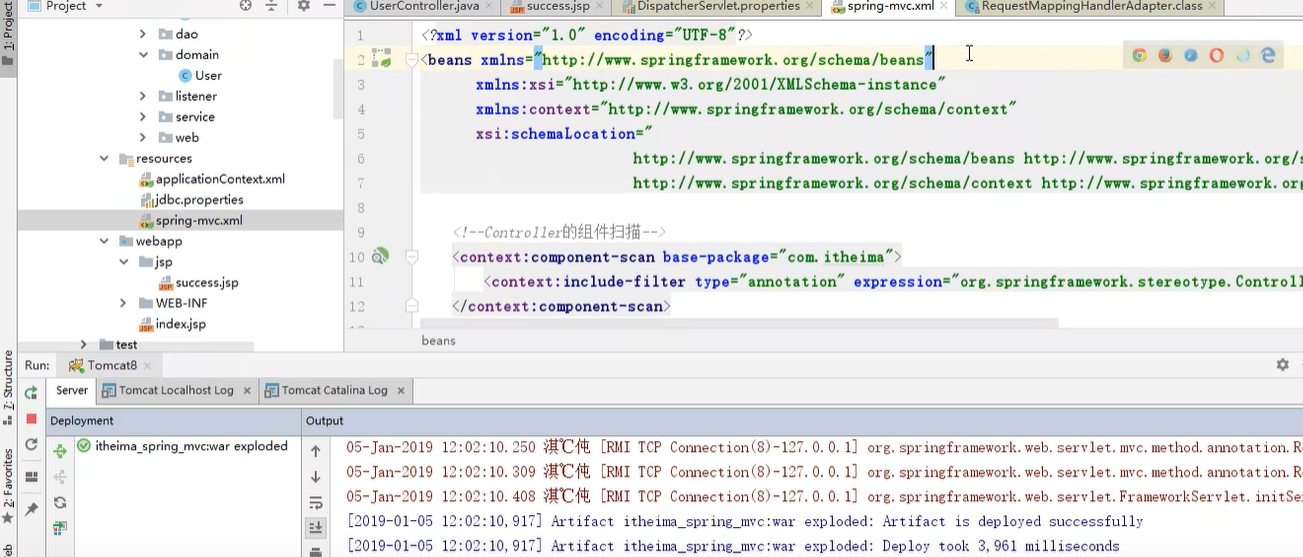Open jdbc.properties in the tree
The height and width of the screenshot is (557, 1303).
coord(191,200)
